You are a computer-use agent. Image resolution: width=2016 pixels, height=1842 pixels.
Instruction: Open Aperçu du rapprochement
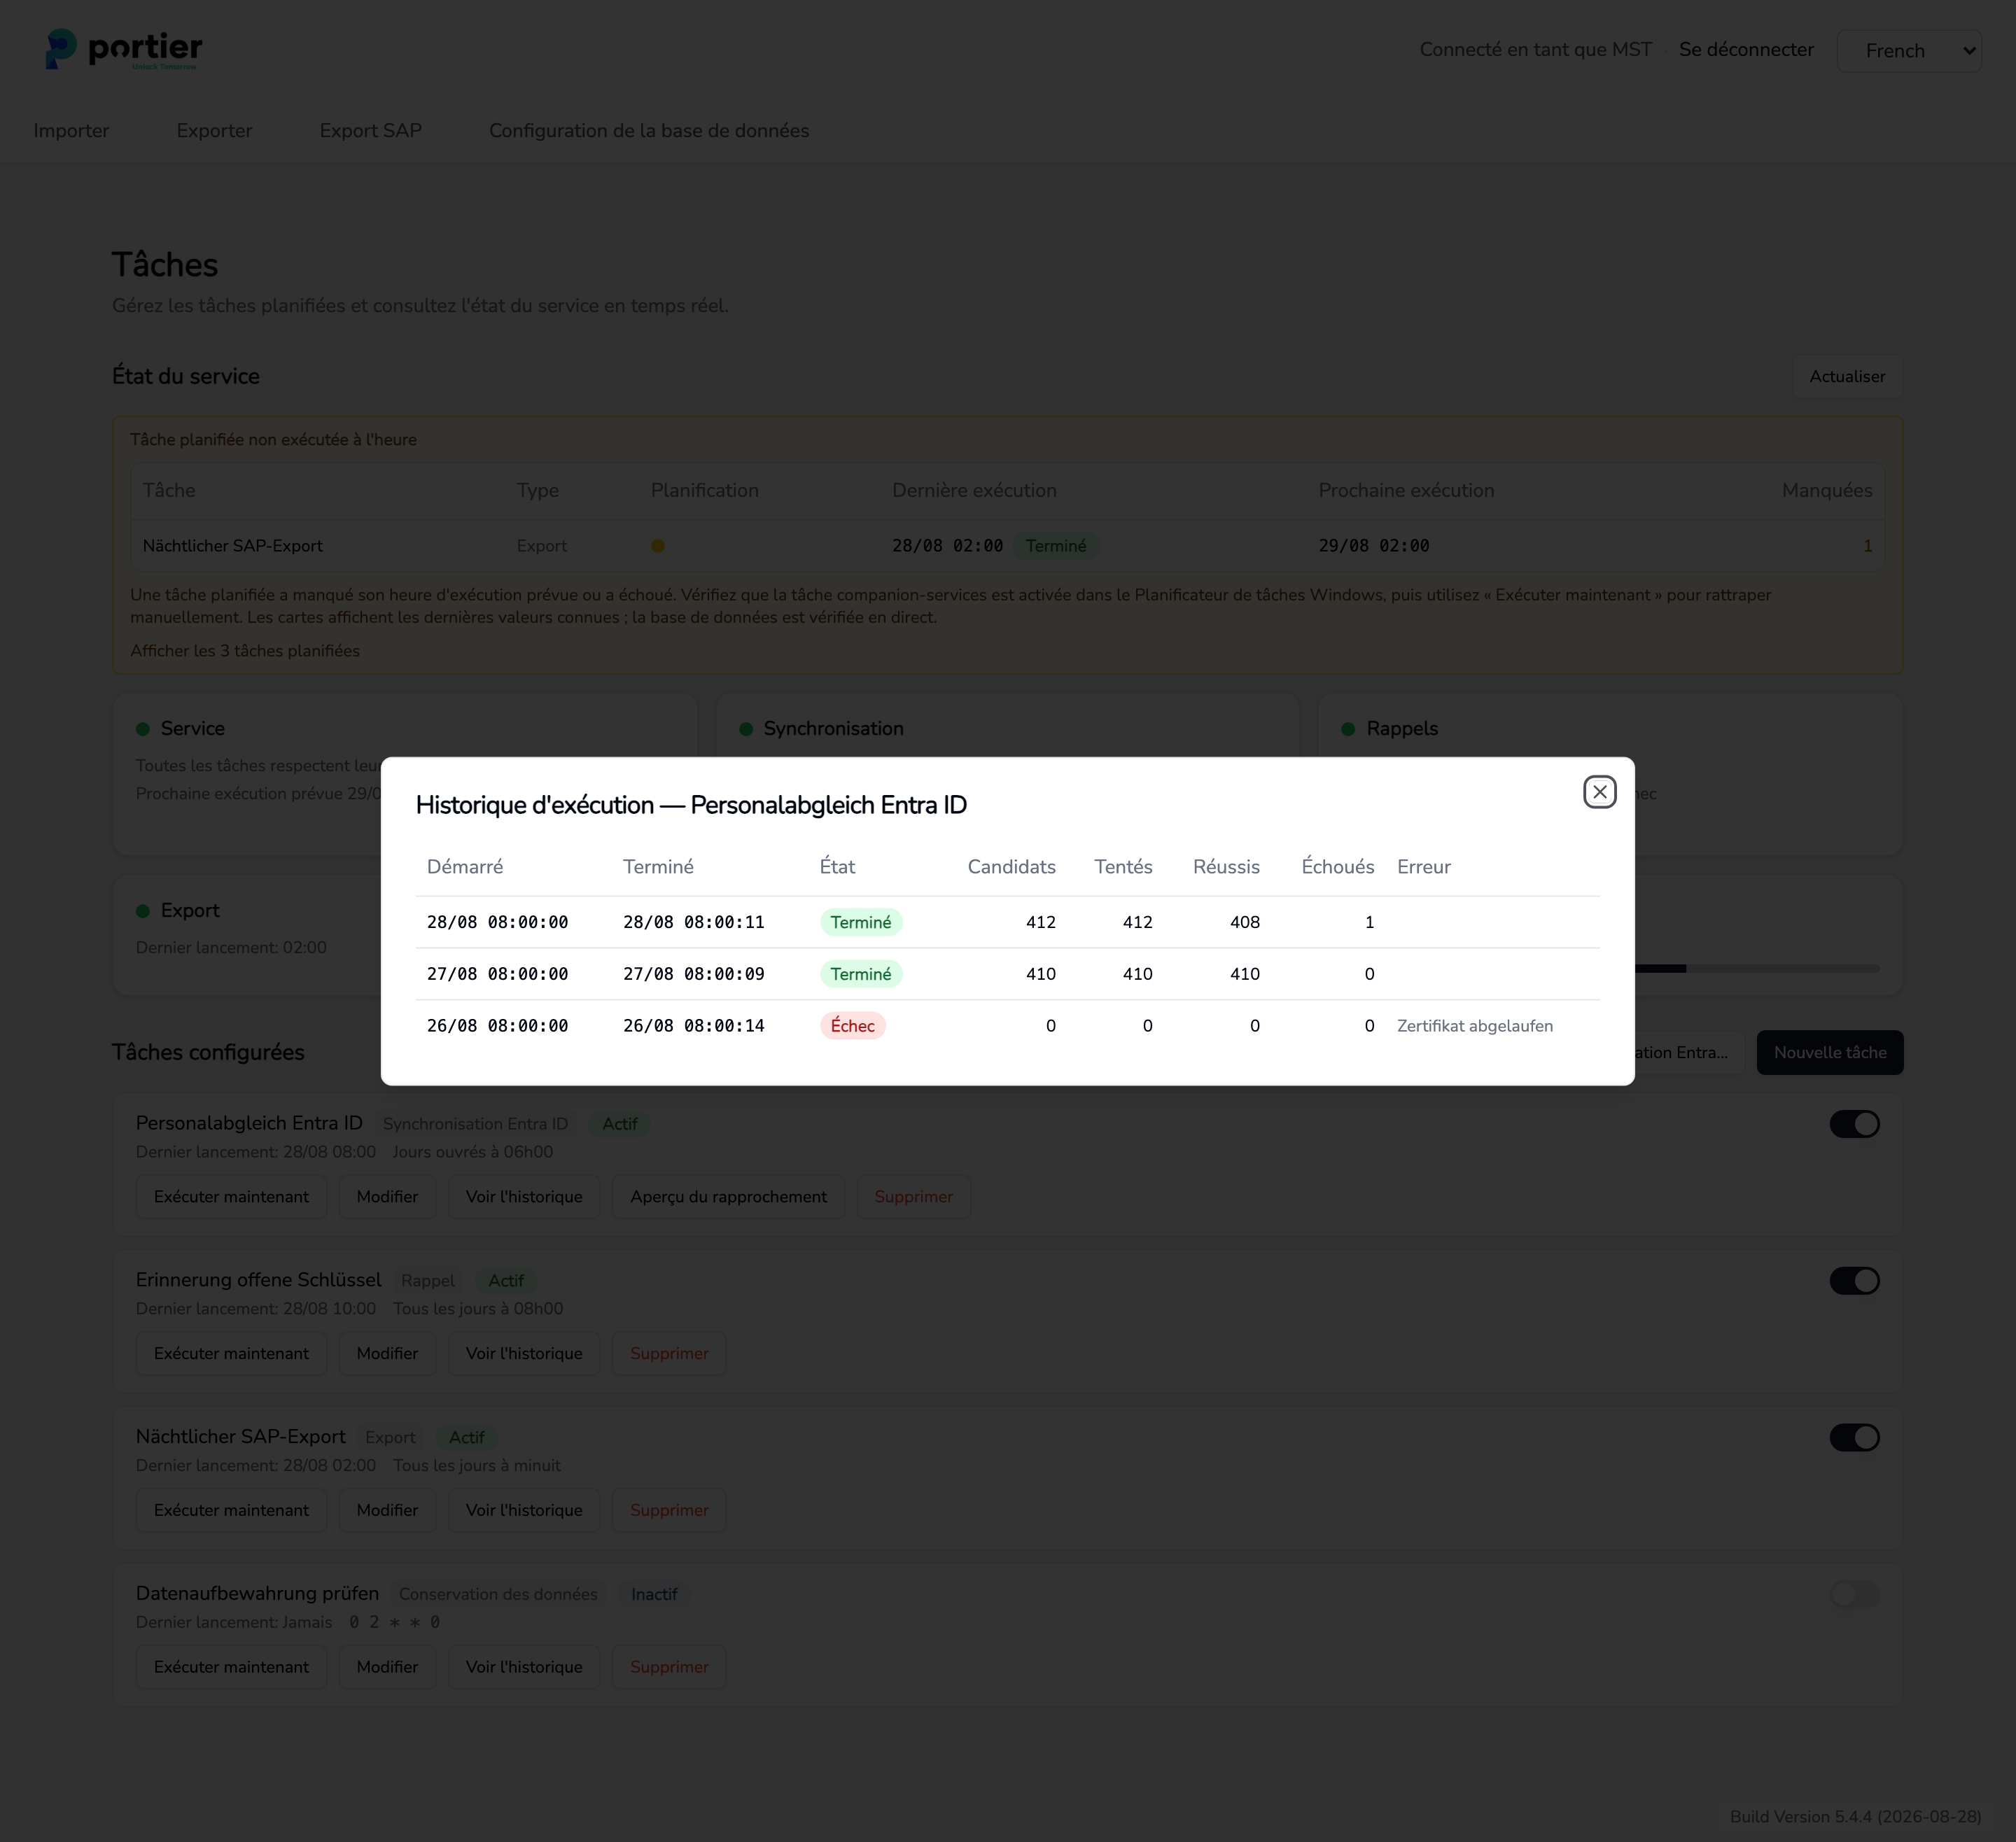click(x=728, y=1197)
